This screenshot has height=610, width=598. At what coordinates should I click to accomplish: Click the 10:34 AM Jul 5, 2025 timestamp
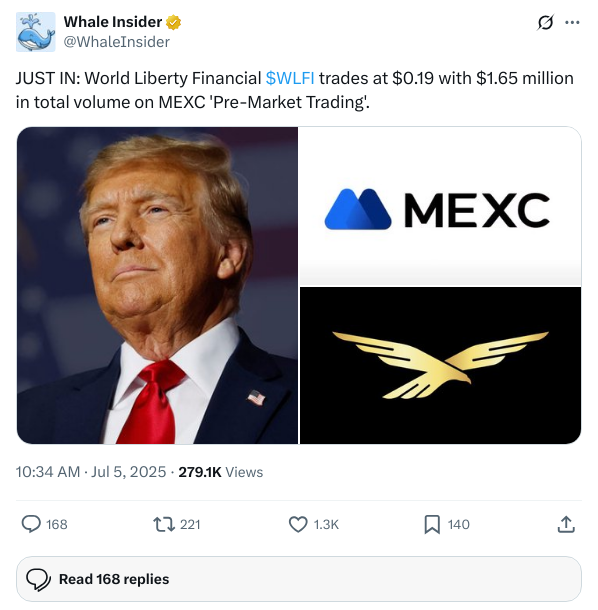pos(91,472)
